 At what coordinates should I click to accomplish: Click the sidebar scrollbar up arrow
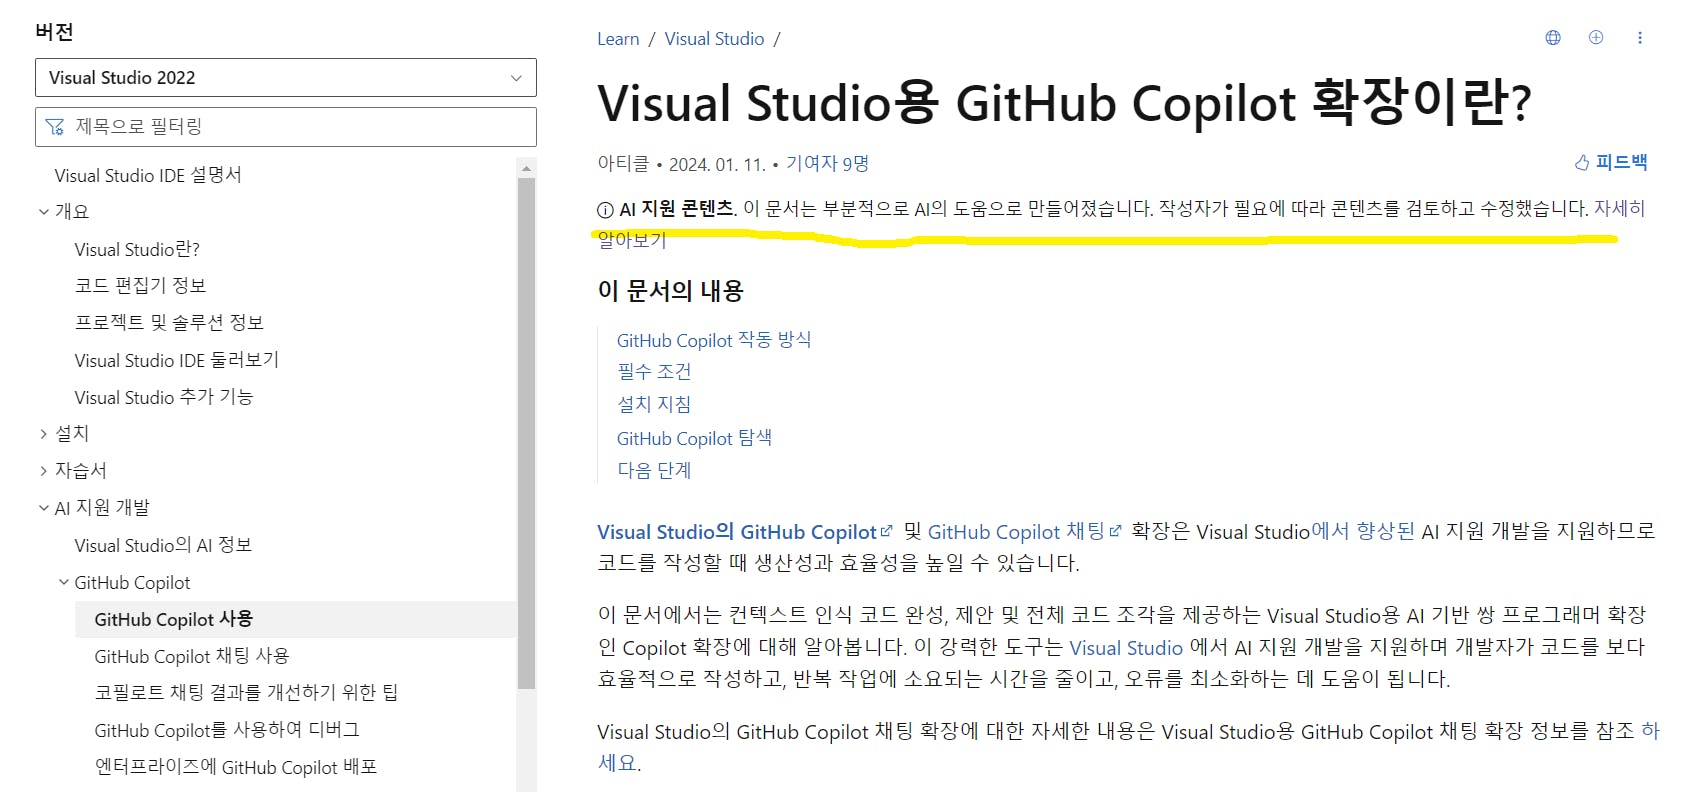click(x=526, y=168)
